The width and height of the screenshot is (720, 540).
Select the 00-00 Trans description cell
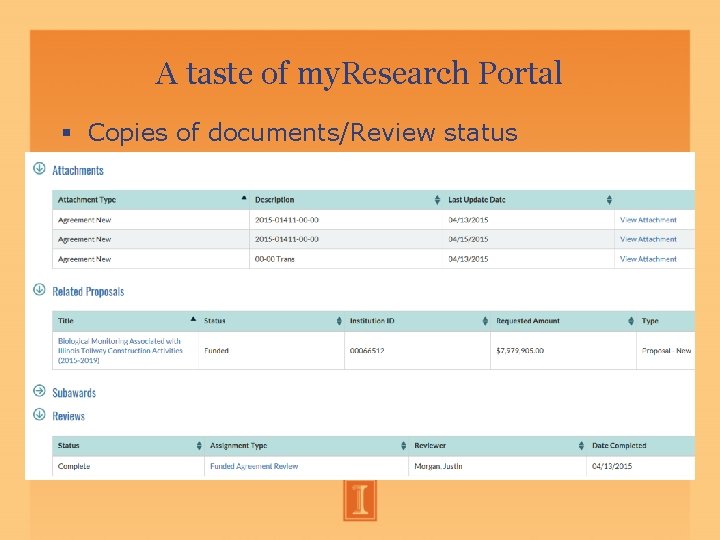(346, 259)
